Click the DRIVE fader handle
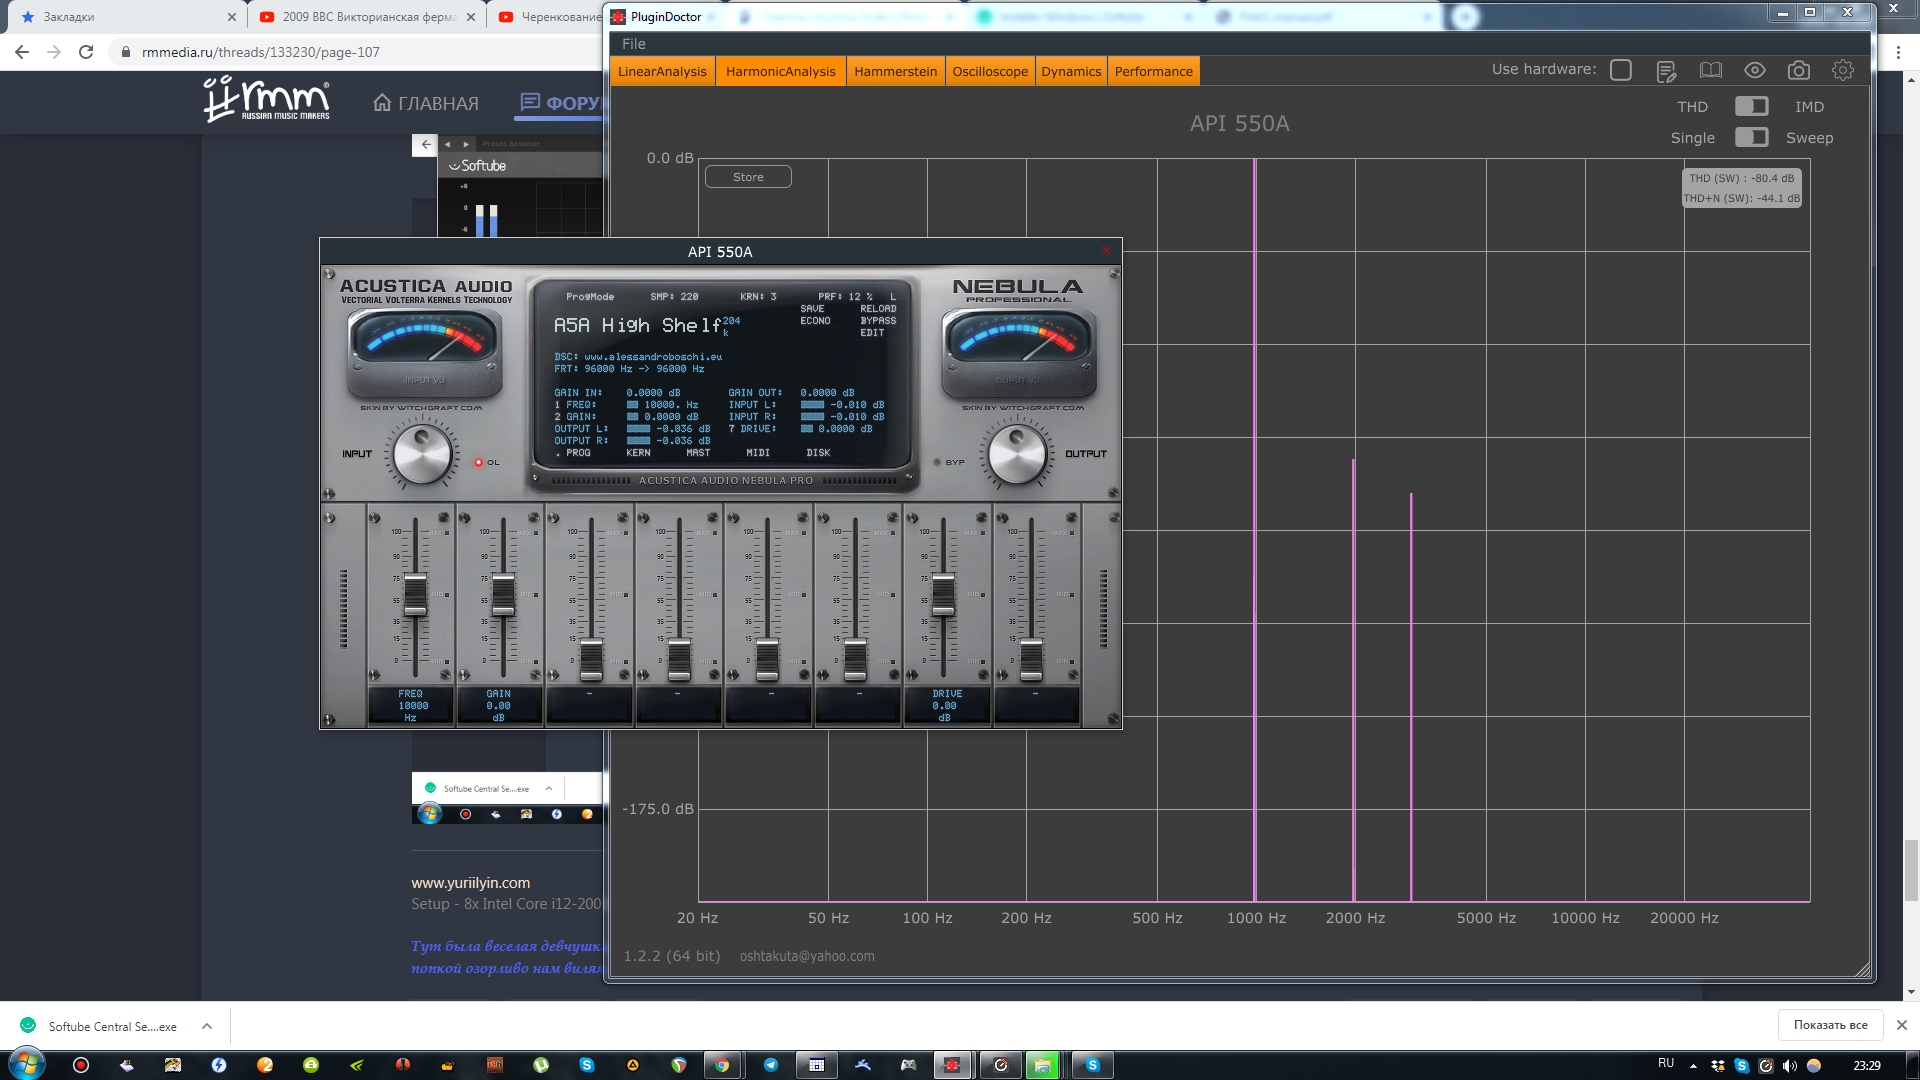Image resolution: width=1920 pixels, height=1080 pixels. 943,595
